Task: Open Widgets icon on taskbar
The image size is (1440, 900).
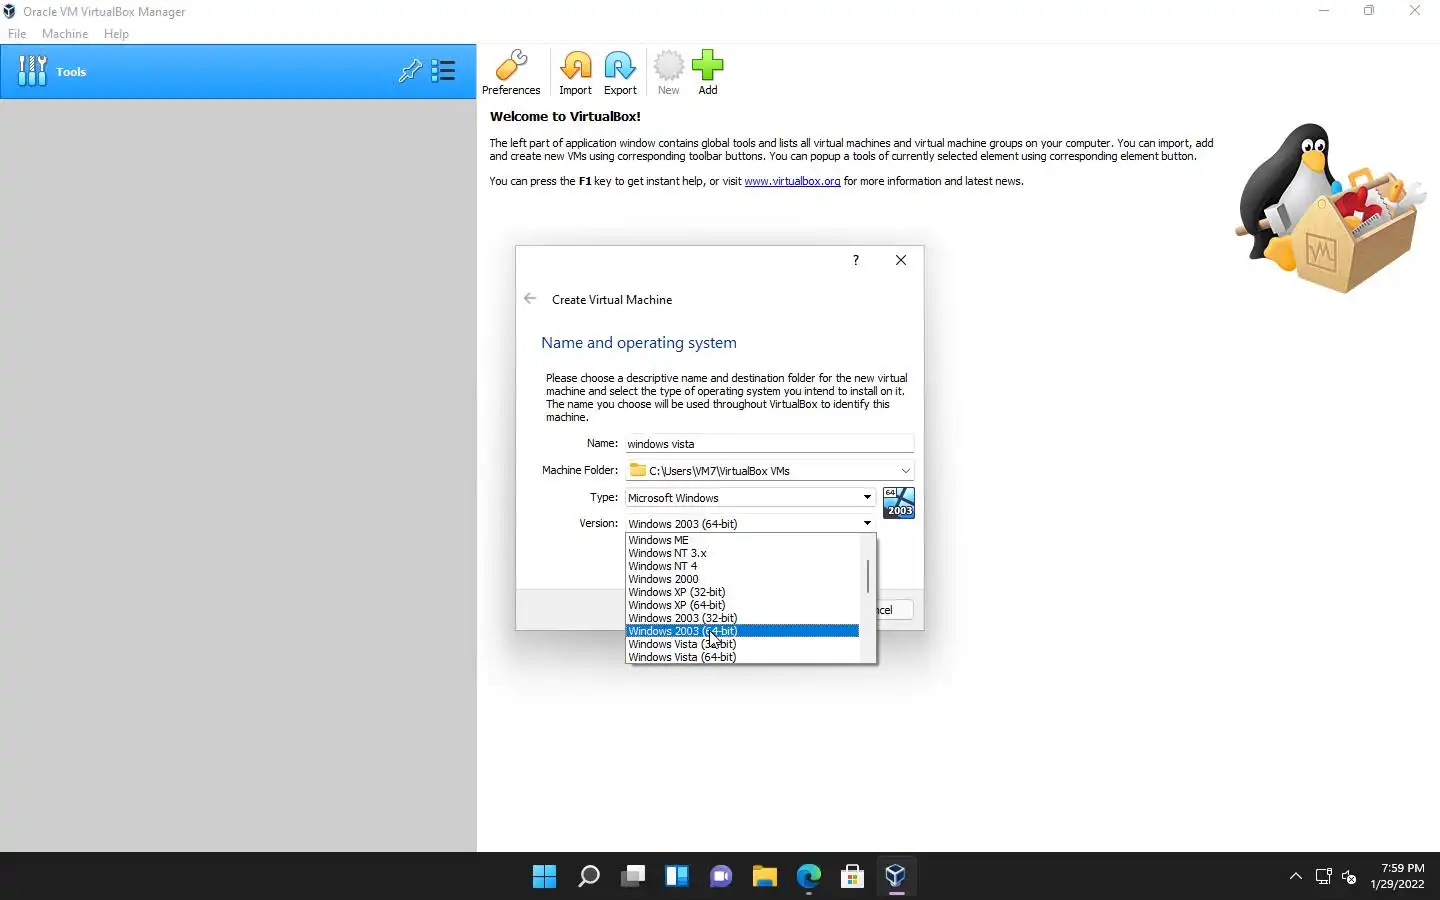Action: pos(677,877)
